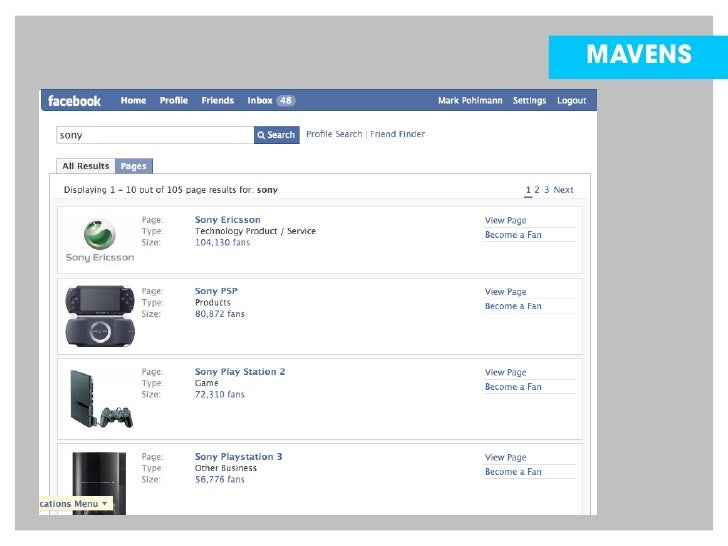This screenshot has width=728, height=546.
Task: Open the Home nav link
Action: (x=133, y=100)
